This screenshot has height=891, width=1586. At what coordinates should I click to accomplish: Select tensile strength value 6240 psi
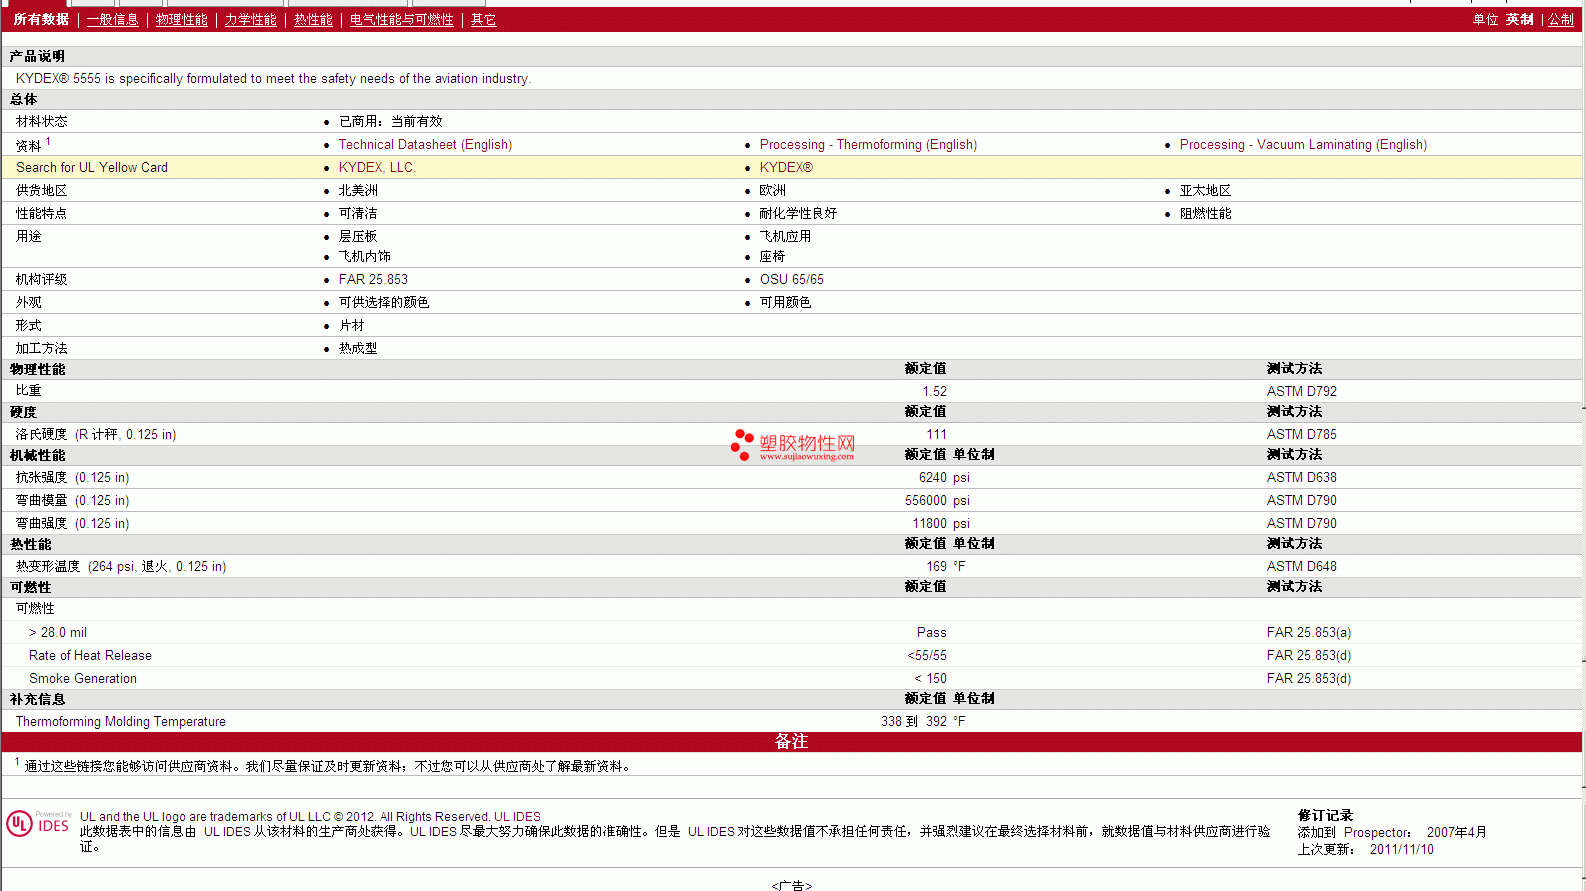click(944, 477)
